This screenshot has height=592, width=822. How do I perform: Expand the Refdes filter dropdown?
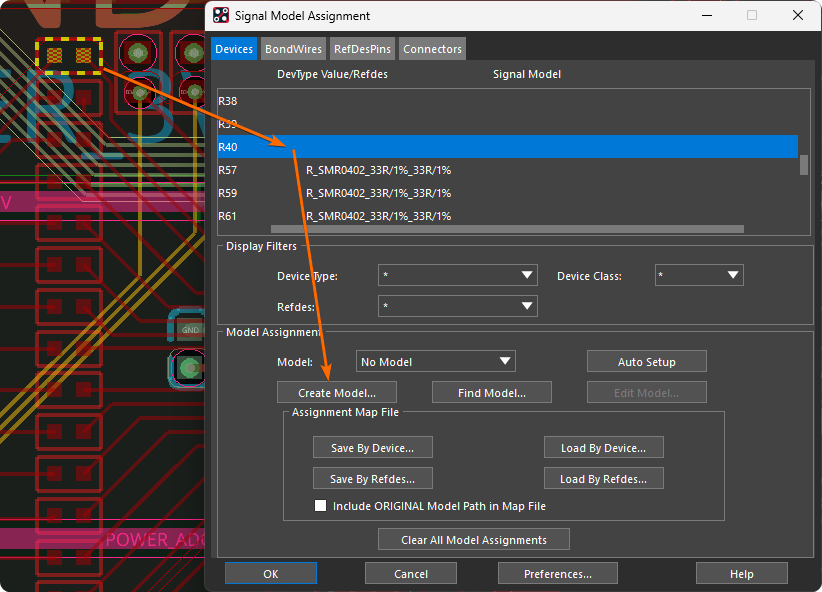pyautogui.click(x=457, y=306)
